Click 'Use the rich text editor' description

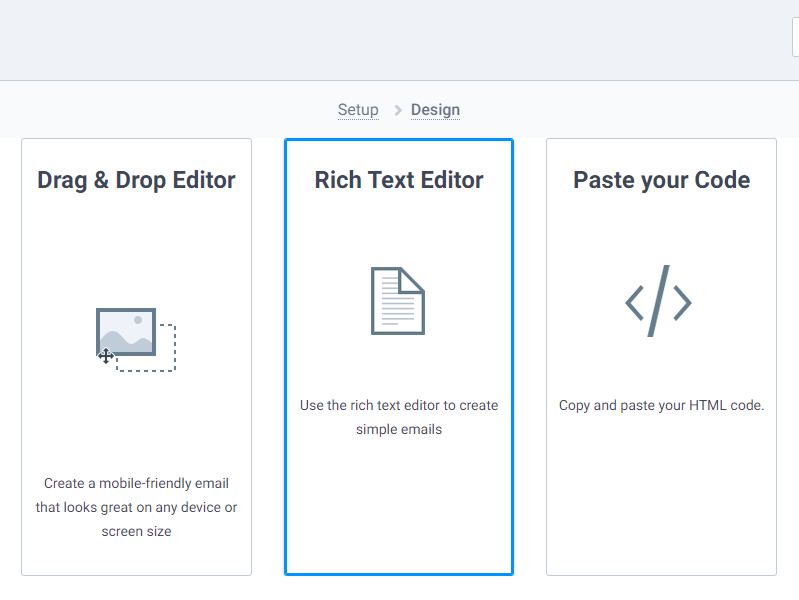(x=399, y=417)
